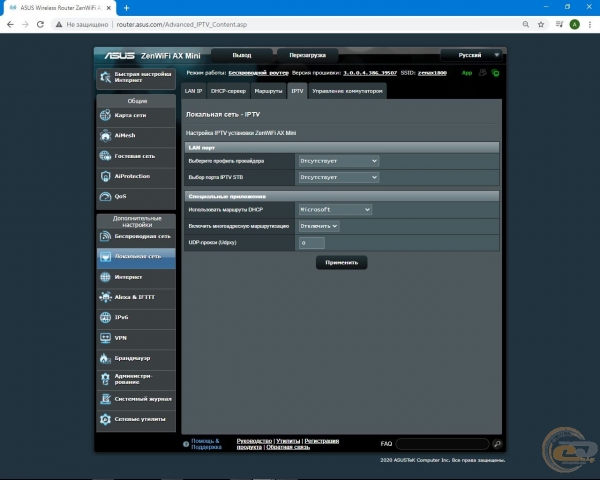Switch to the DHCP-сервер tab

(x=228, y=91)
